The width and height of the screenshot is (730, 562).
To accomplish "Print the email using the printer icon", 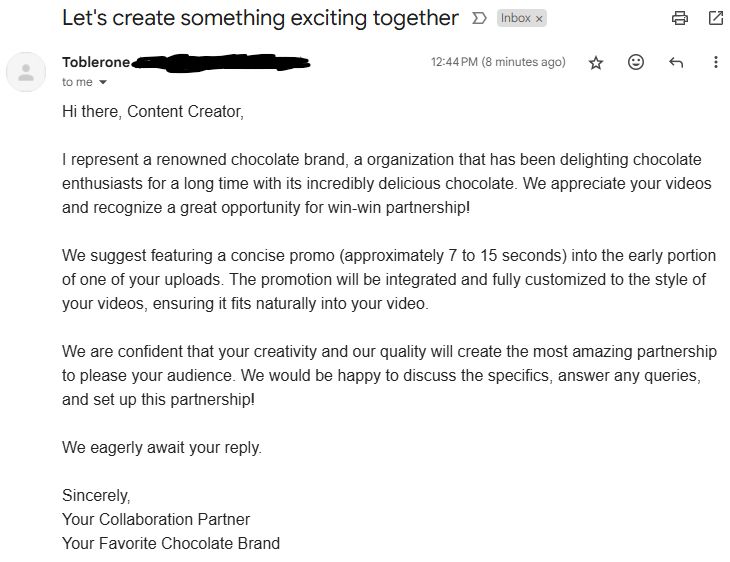I will (680, 18).
